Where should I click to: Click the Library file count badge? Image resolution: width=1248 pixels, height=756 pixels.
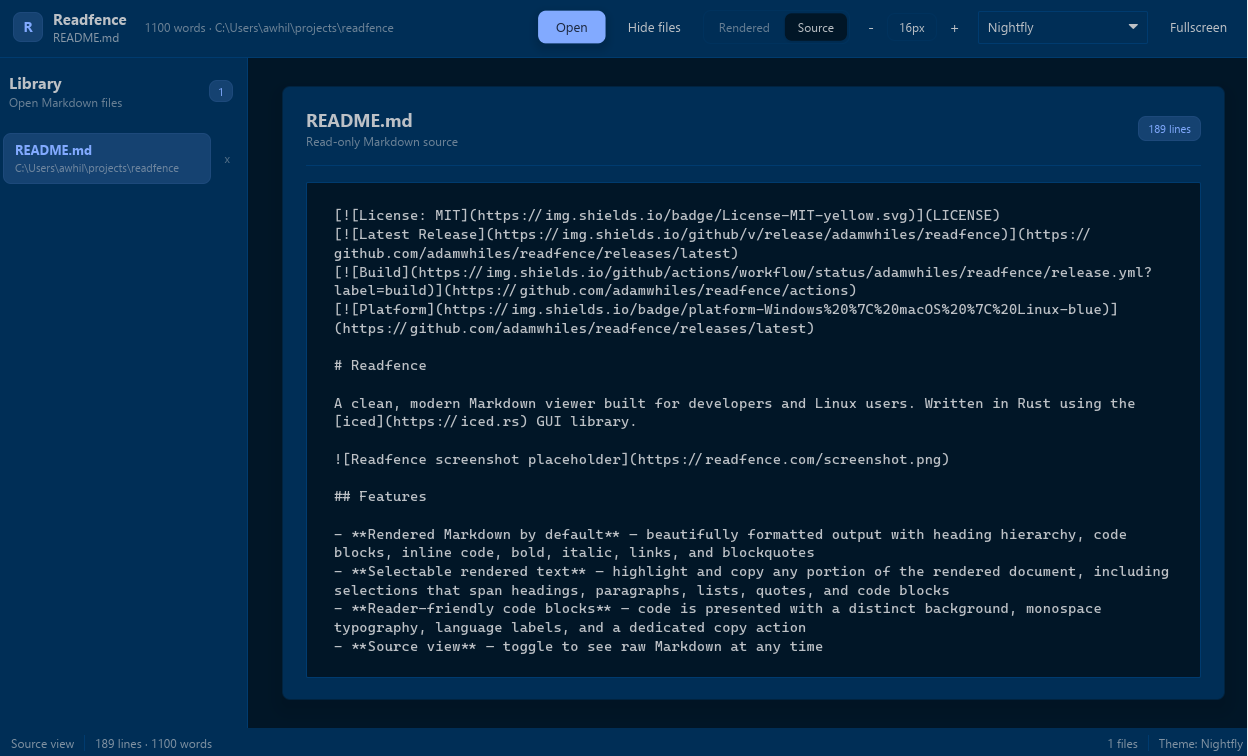[221, 92]
